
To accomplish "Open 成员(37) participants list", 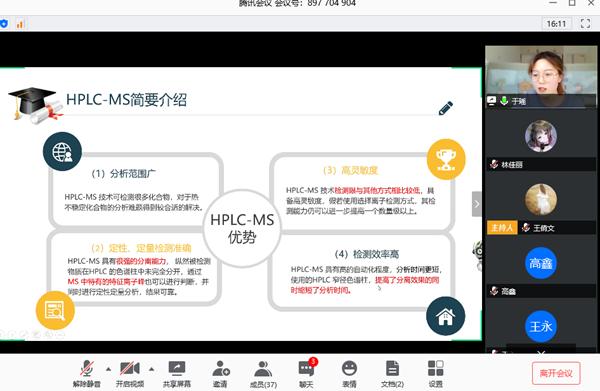I will pyautogui.click(x=263, y=373).
